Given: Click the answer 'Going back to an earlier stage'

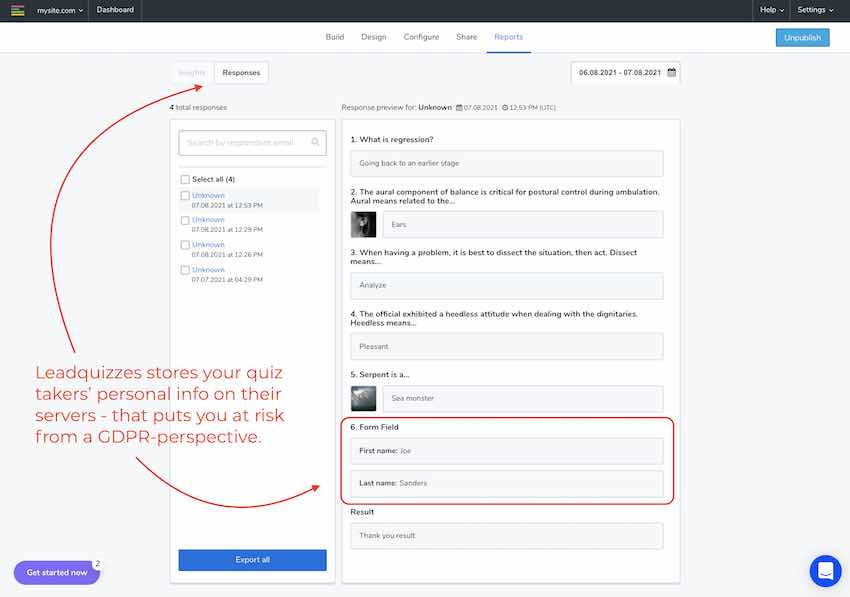Looking at the screenshot, I should pyautogui.click(x=506, y=163).
